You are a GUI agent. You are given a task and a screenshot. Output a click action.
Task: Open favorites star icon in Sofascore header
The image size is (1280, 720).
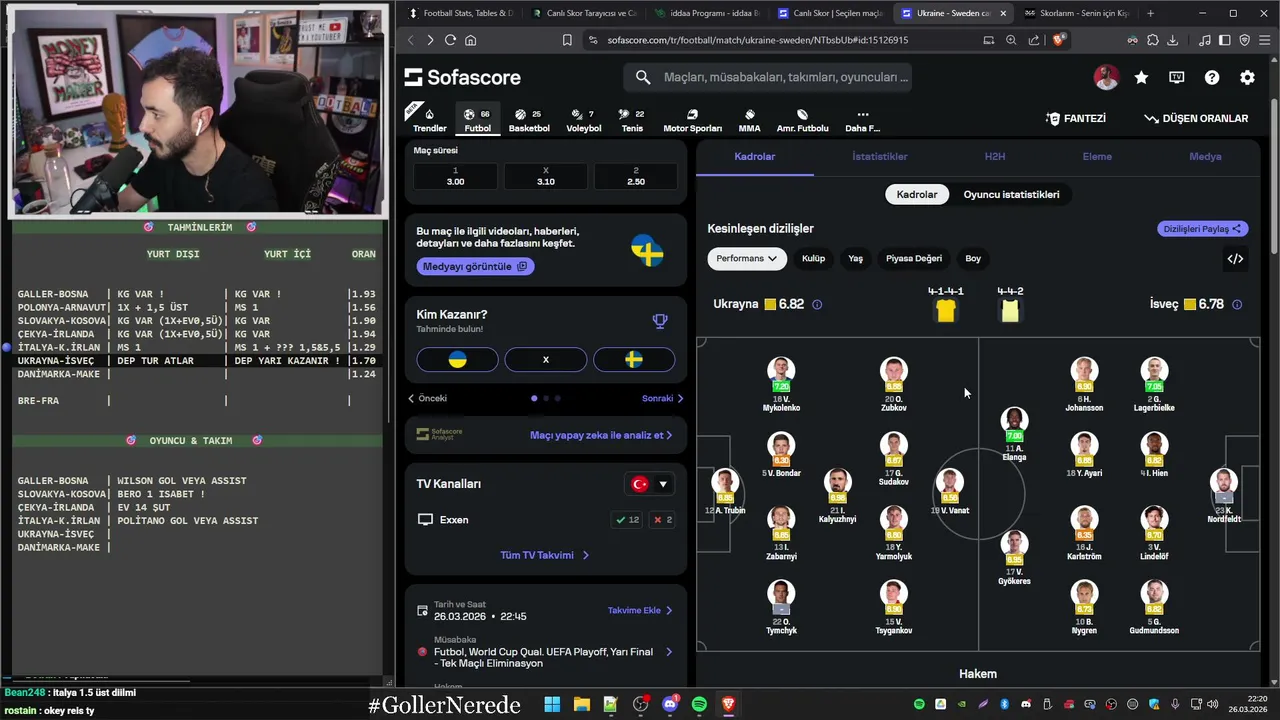[1141, 77]
